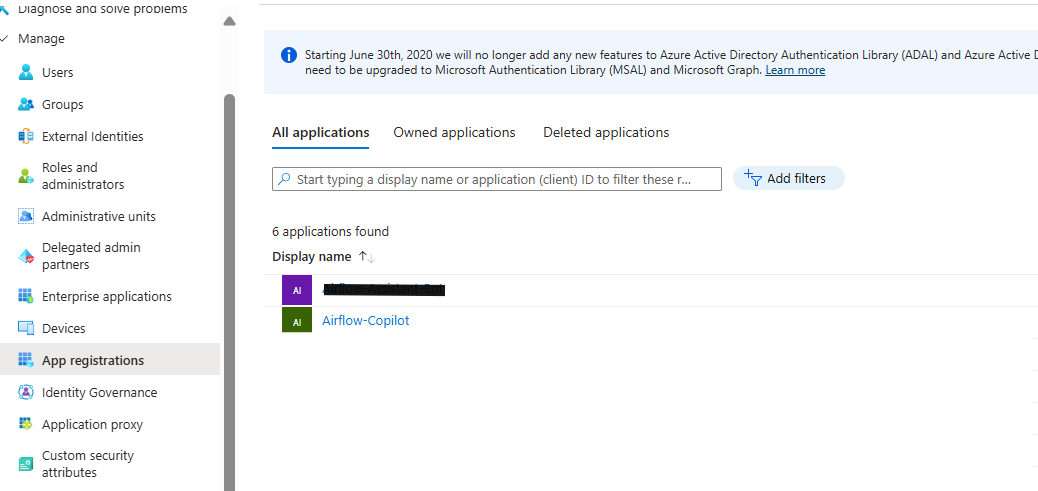Click the green Airflow-Copilot AI tile icon
This screenshot has width=1038, height=491.
[x=297, y=320]
